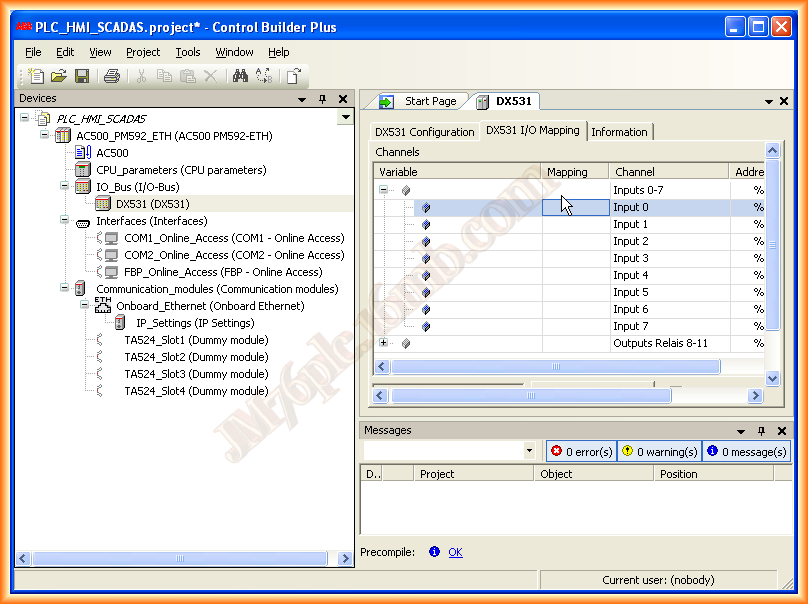Select the CPU_parameters node in the tree
The height and width of the screenshot is (604, 808).
point(181,170)
